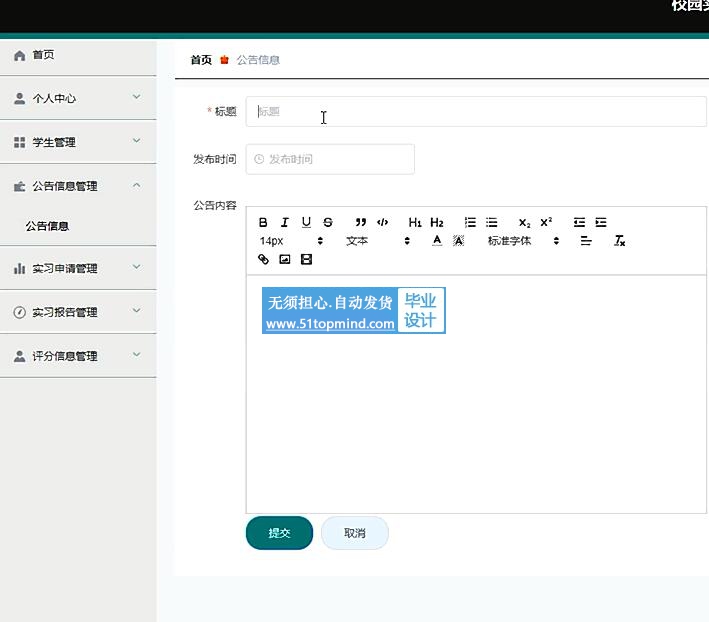
Task: Collapse 公告信息管理 sidebar menu
Action: tap(78, 186)
